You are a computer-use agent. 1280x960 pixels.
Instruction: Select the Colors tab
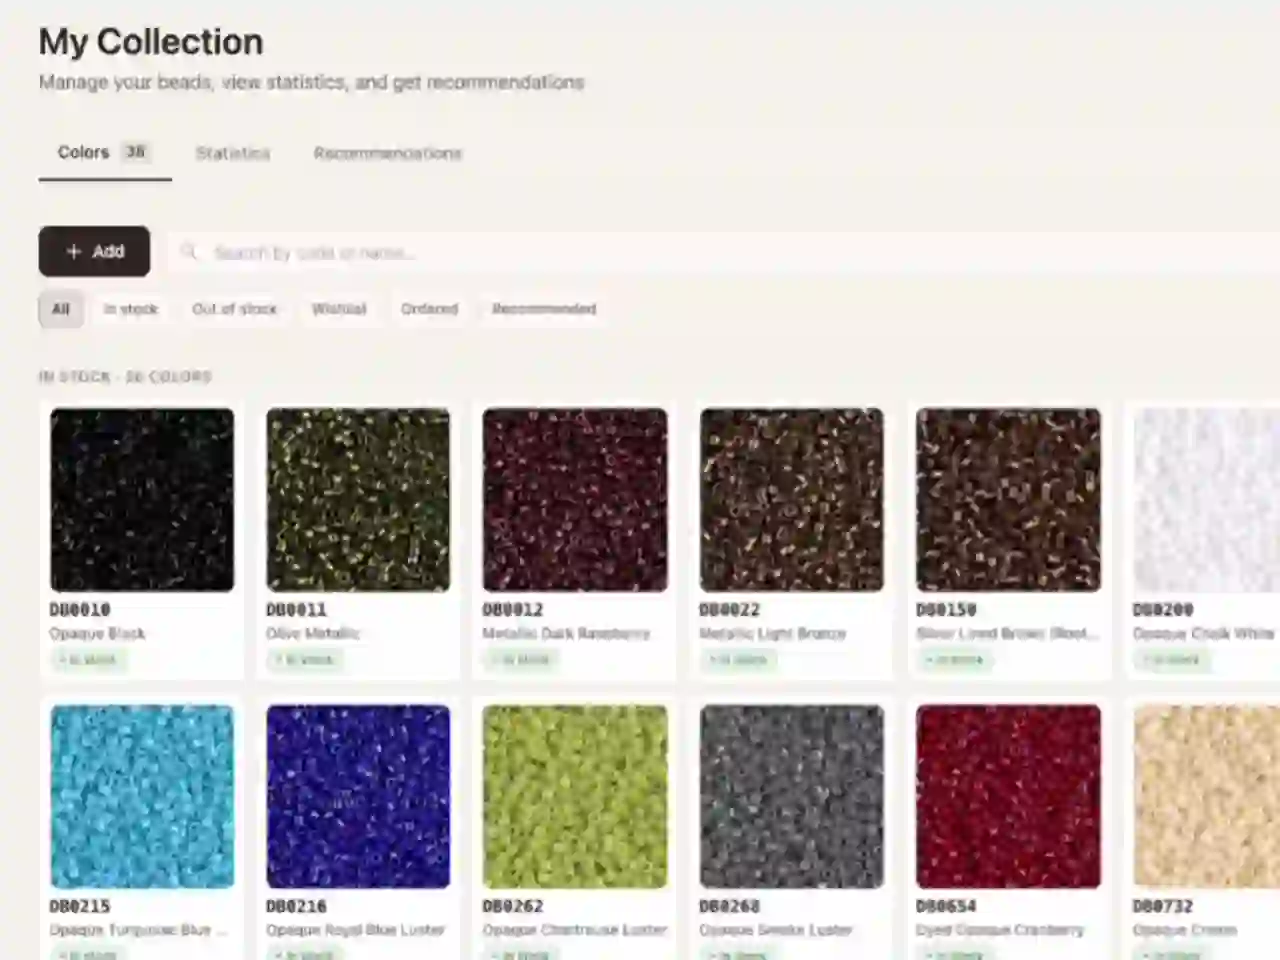click(x=83, y=152)
